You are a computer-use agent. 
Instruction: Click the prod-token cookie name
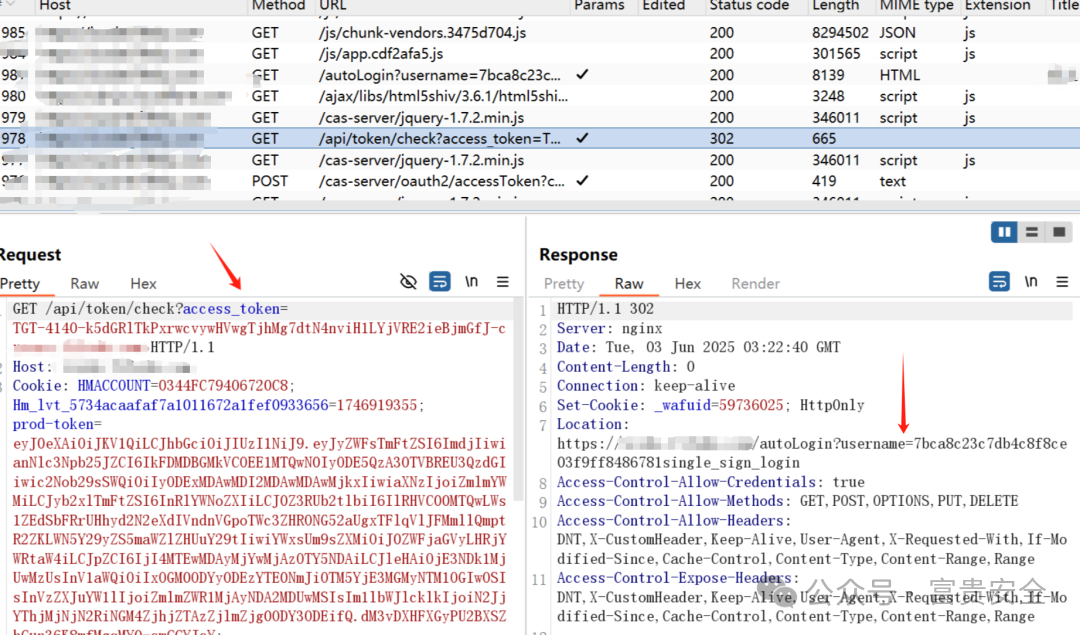pyautogui.click(x=53, y=424)
